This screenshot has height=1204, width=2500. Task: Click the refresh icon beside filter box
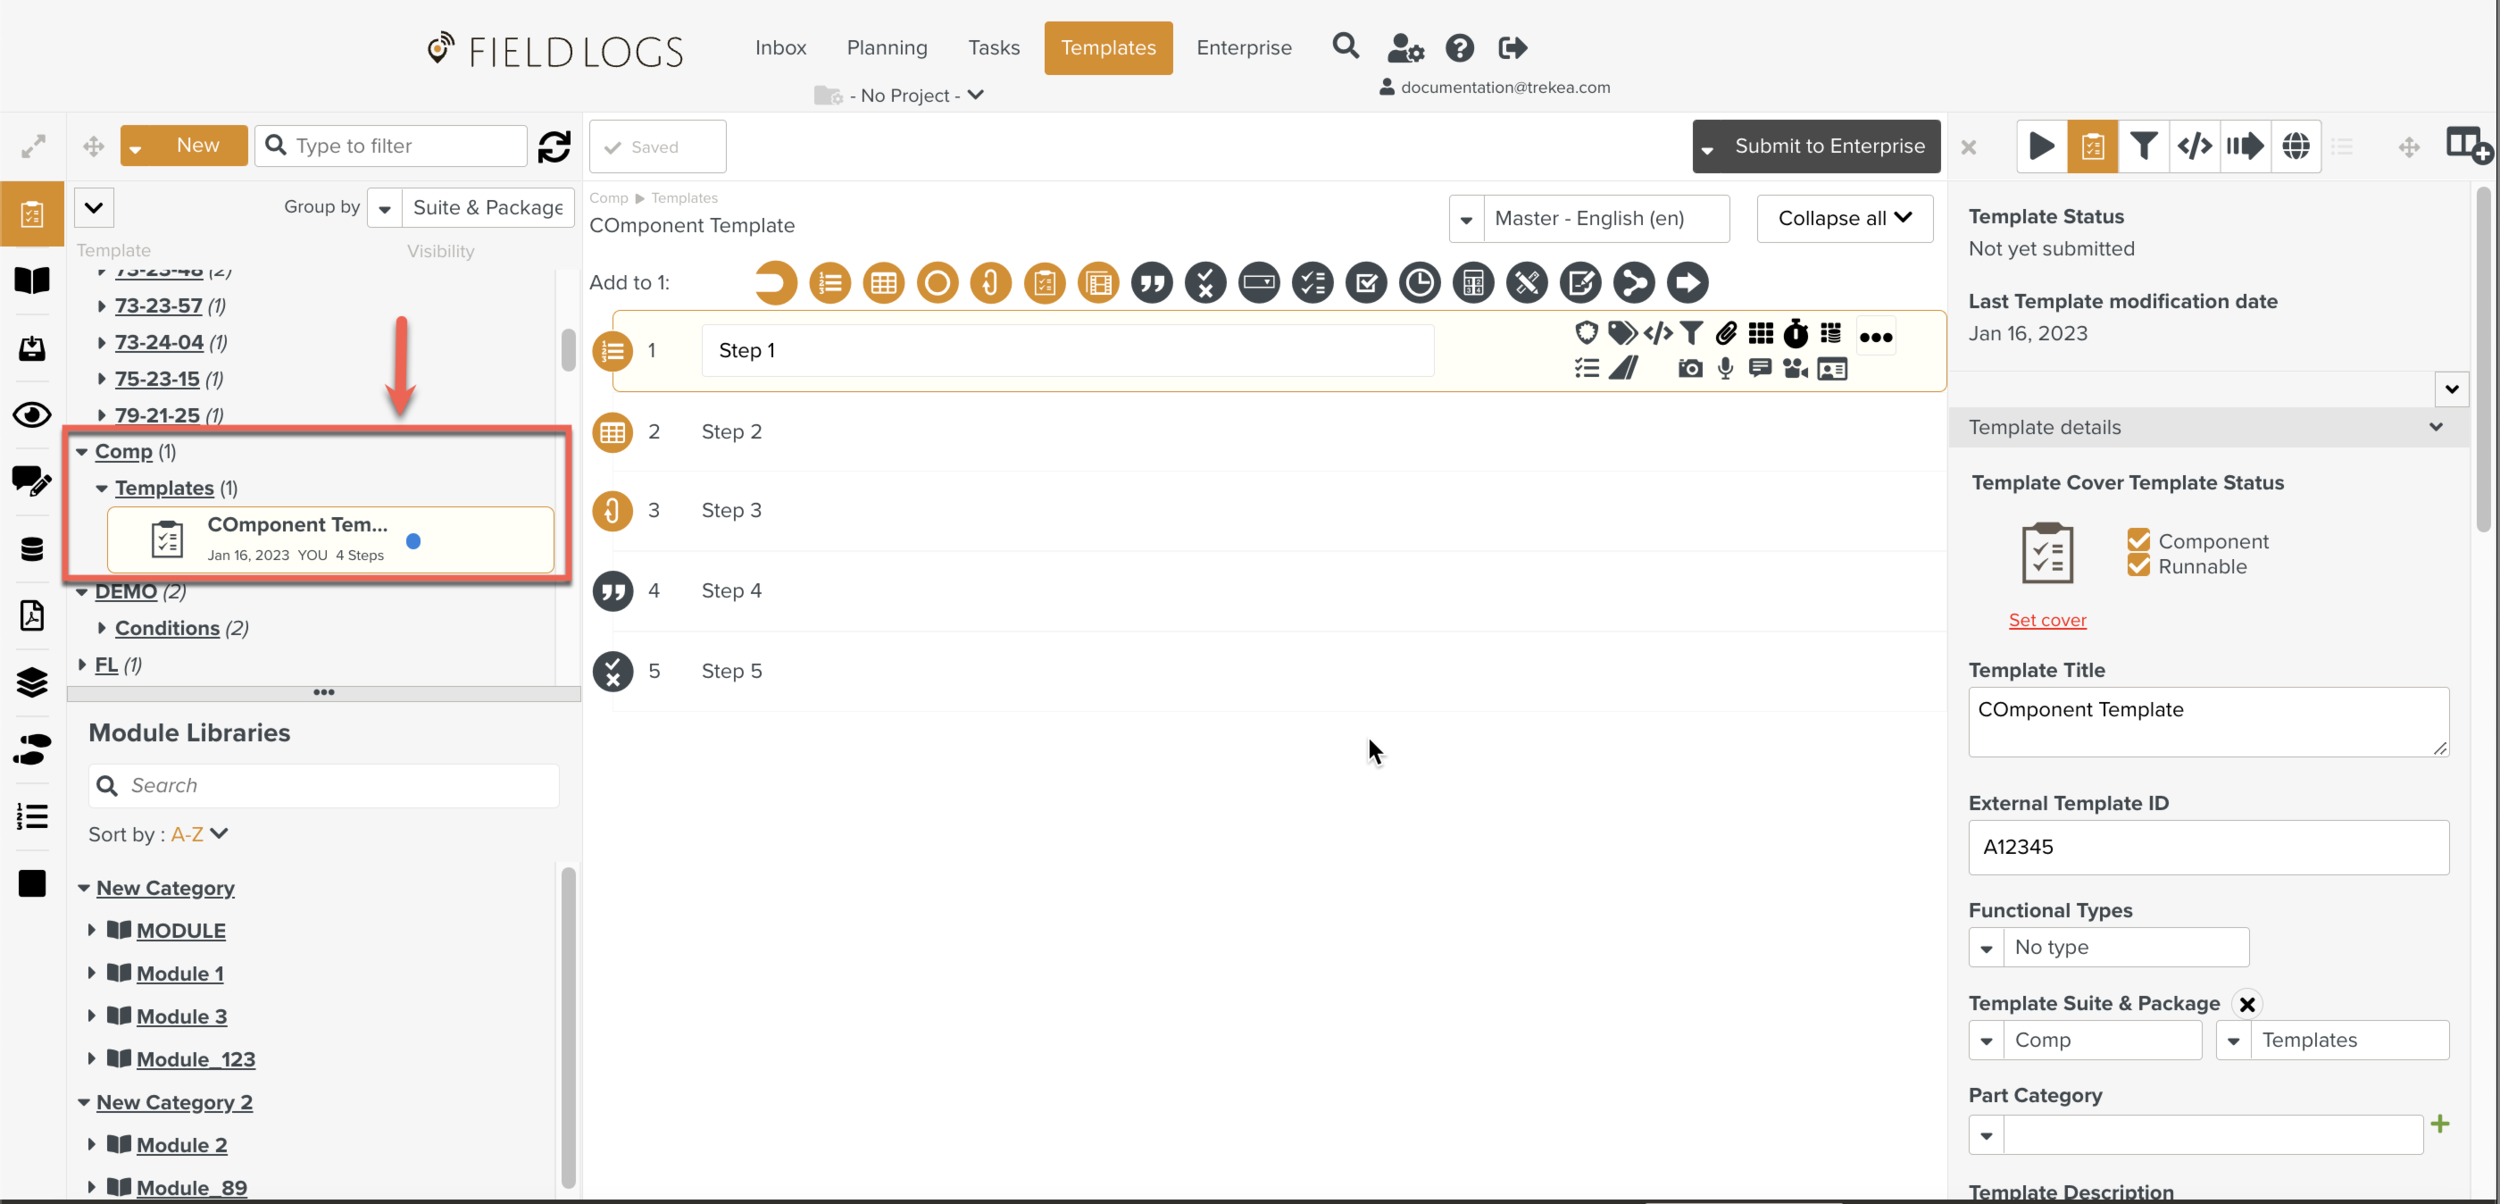click(x=554, y=147)
